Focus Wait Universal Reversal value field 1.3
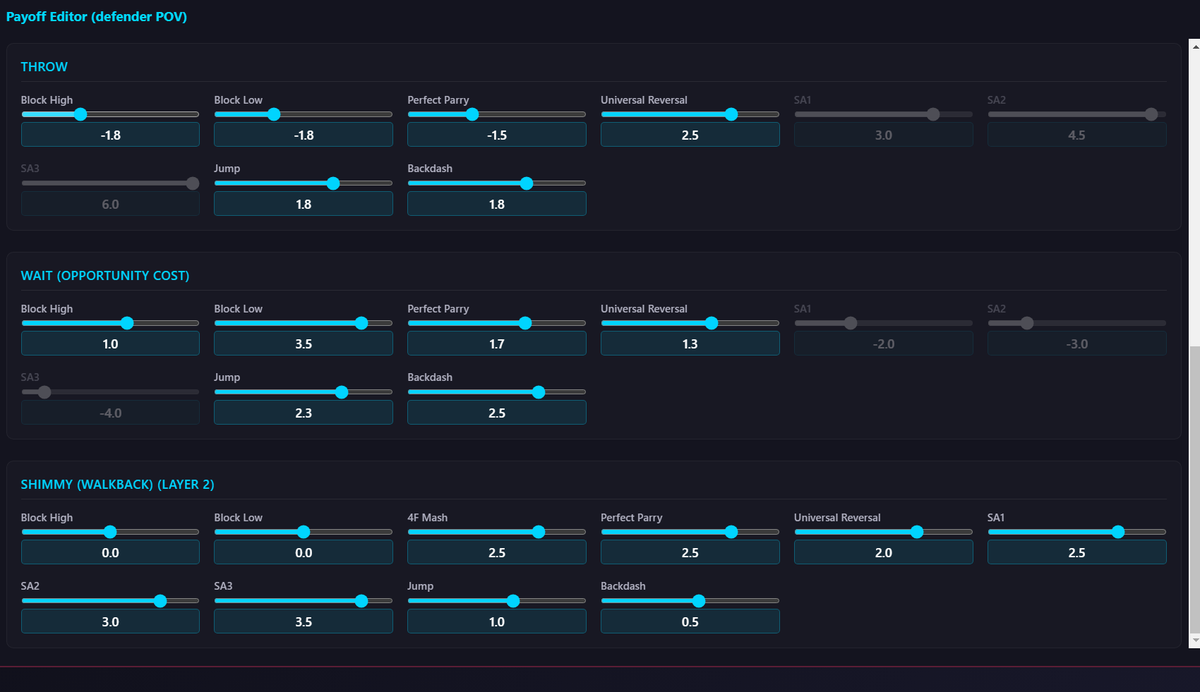1200x692 pixels. tap(690, 344)
